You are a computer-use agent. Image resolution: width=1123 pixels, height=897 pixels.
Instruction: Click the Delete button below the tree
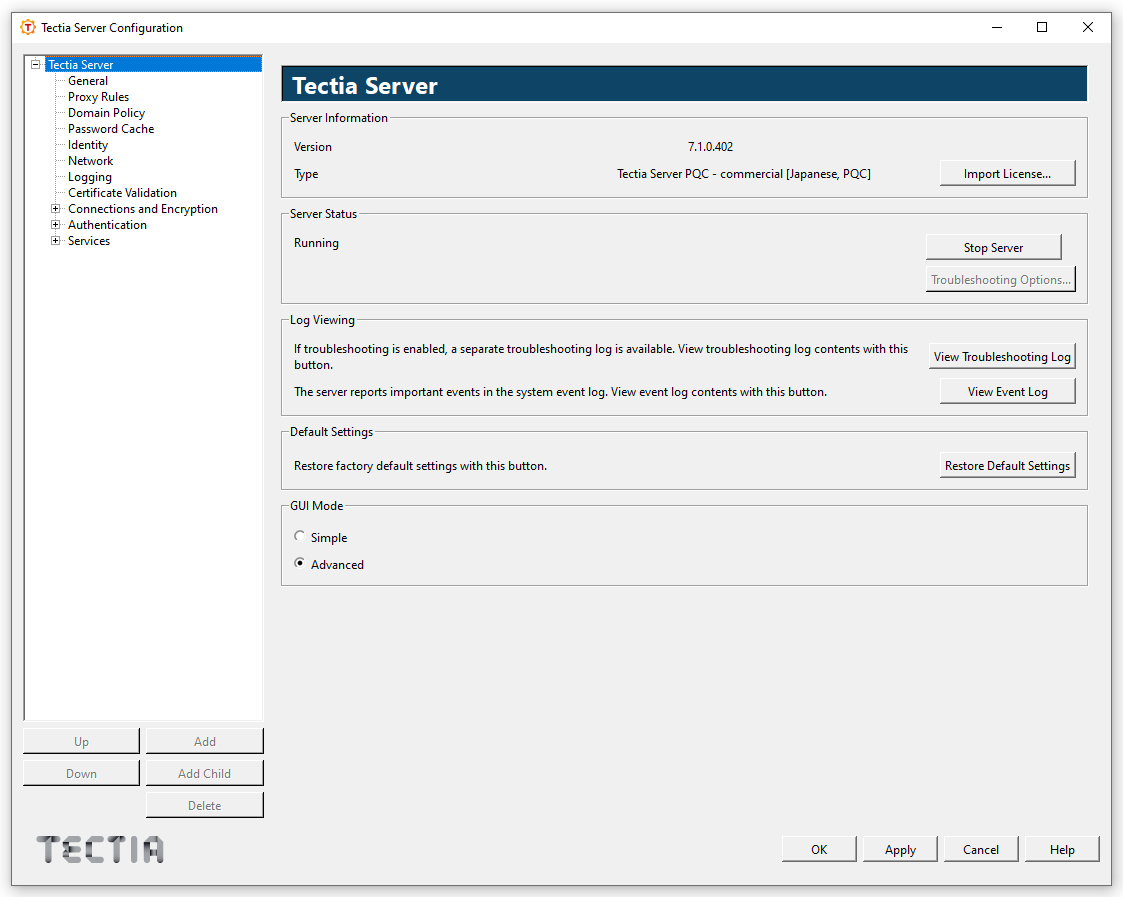click(204, 805)
